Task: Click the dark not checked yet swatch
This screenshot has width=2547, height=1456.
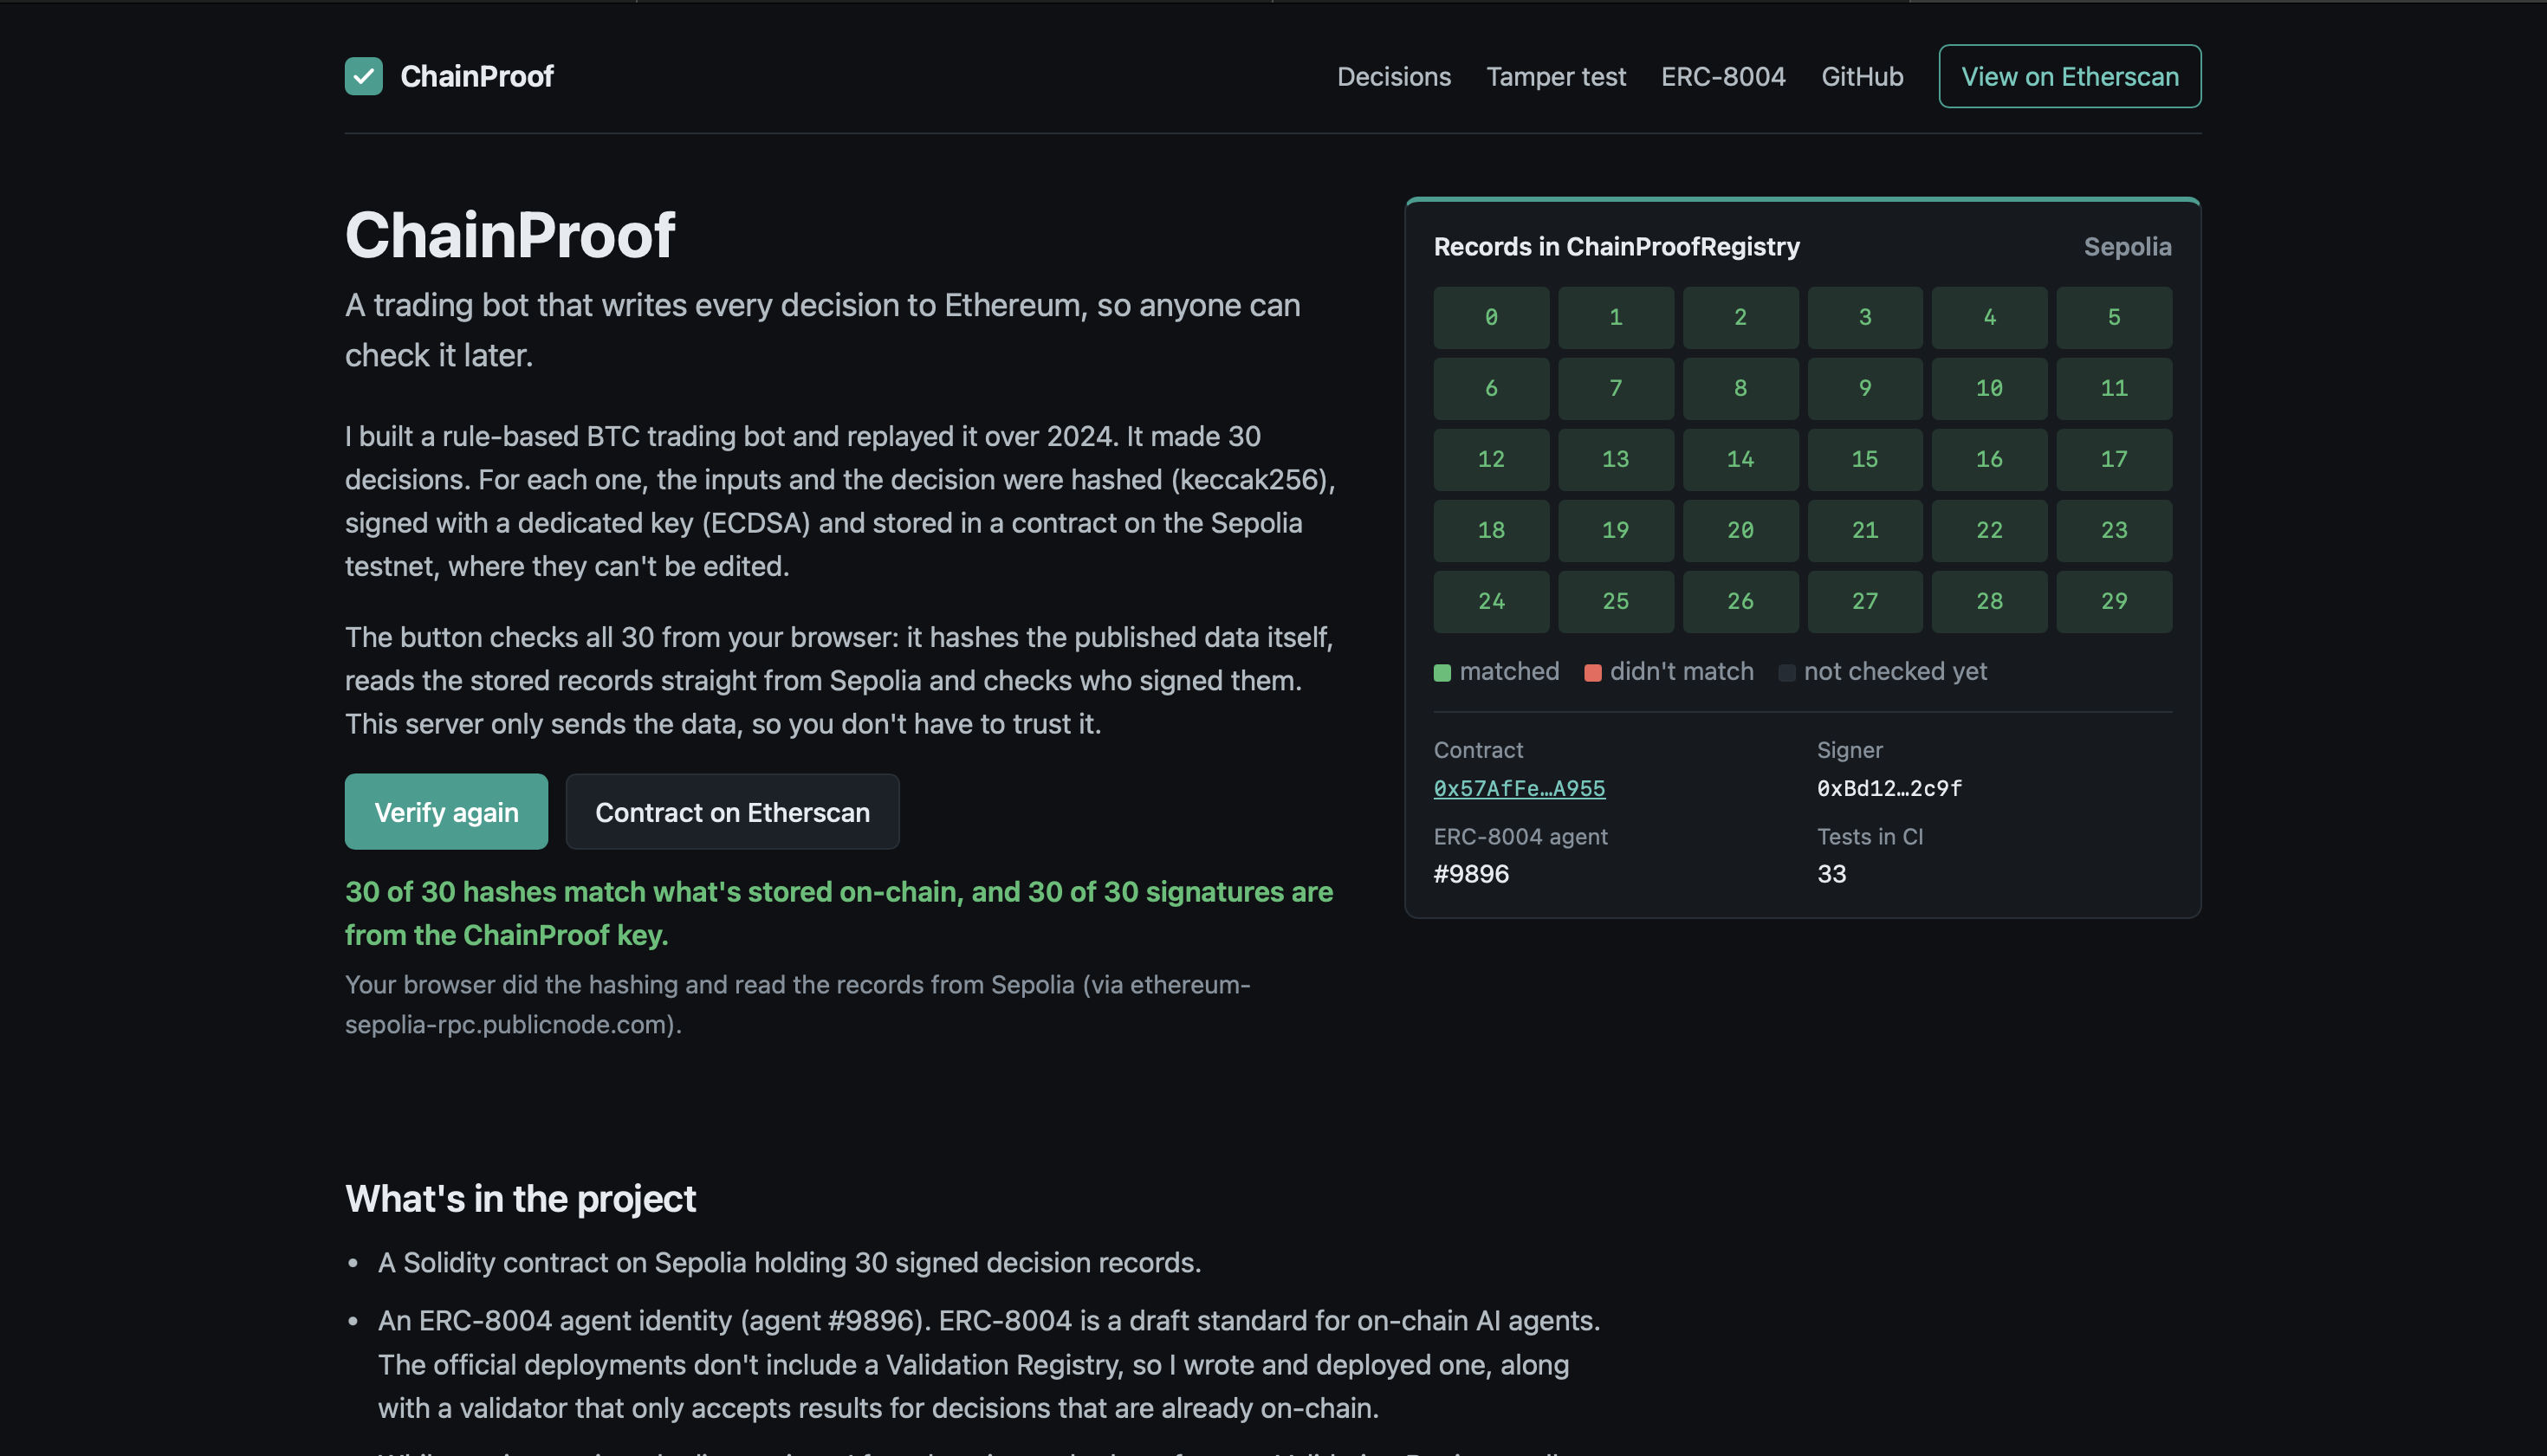Action: 1786,673
